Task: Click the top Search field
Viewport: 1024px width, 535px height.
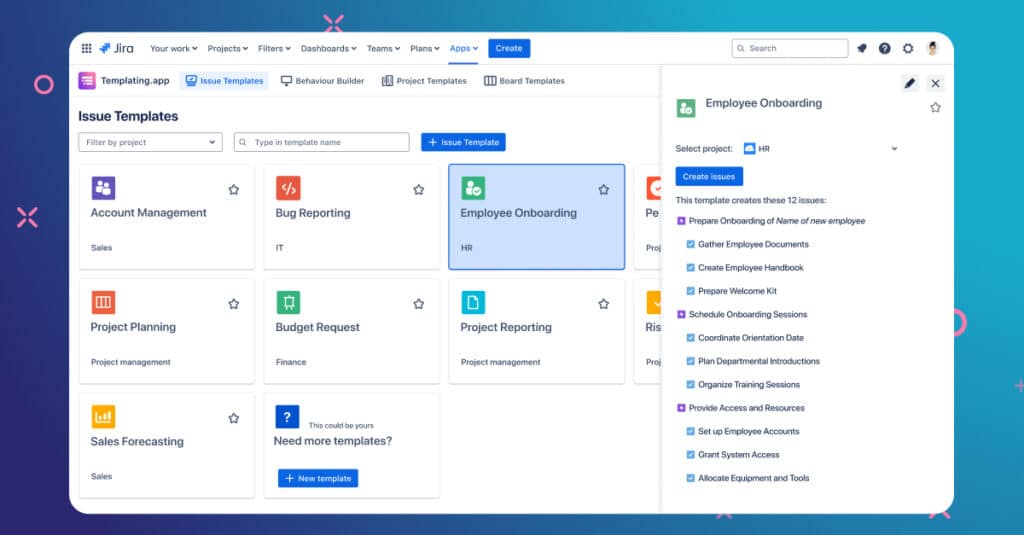Action: click(790, 48)
